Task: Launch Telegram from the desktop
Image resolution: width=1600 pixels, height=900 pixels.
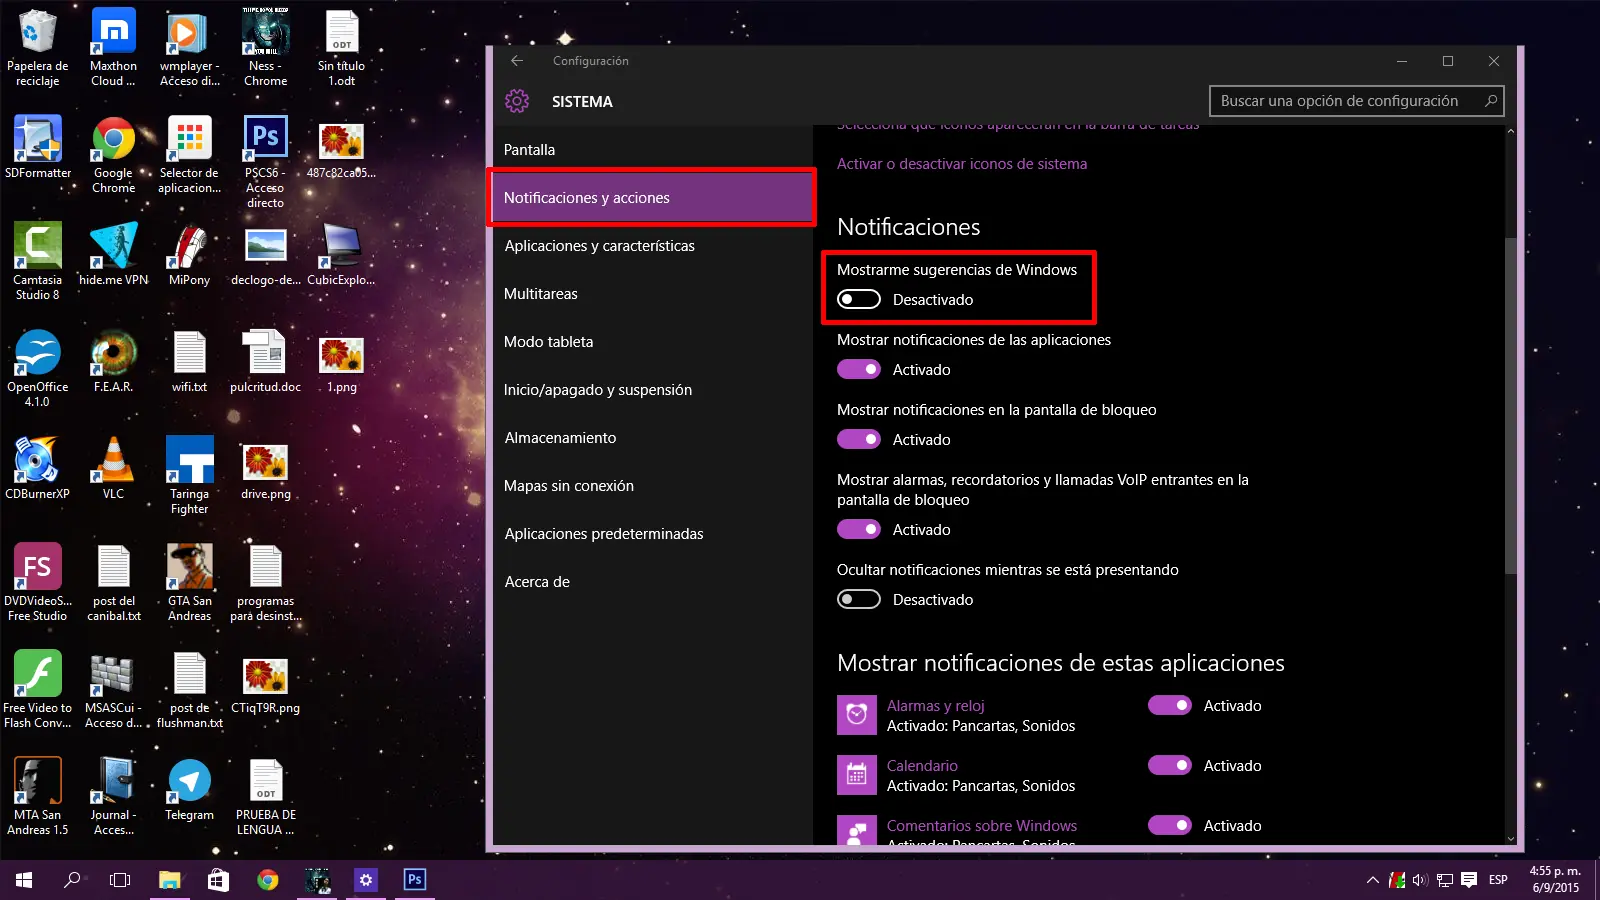Action: tap(189, 780)
